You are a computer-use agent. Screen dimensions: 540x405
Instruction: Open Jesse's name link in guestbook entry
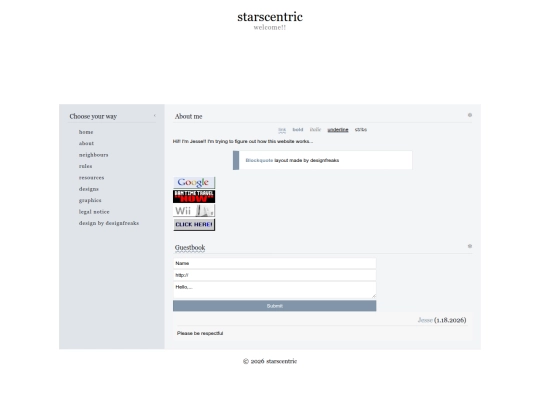click(425, 320)
